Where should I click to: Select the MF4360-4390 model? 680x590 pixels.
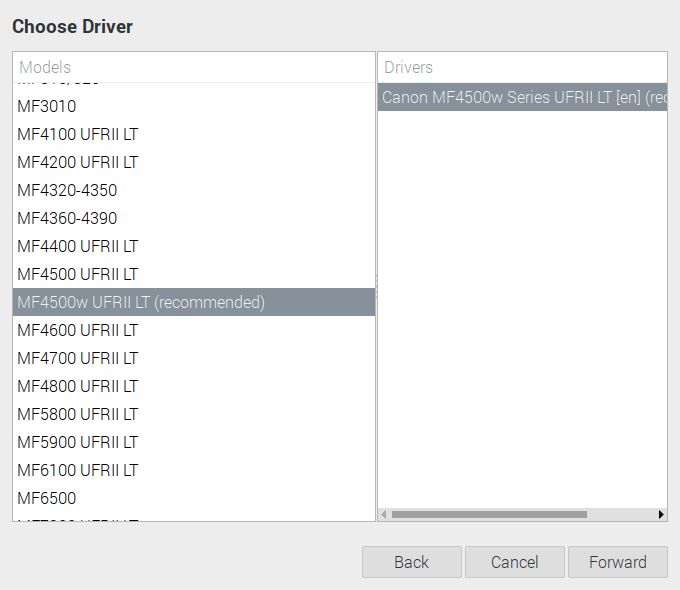click(x=67, y=218)
